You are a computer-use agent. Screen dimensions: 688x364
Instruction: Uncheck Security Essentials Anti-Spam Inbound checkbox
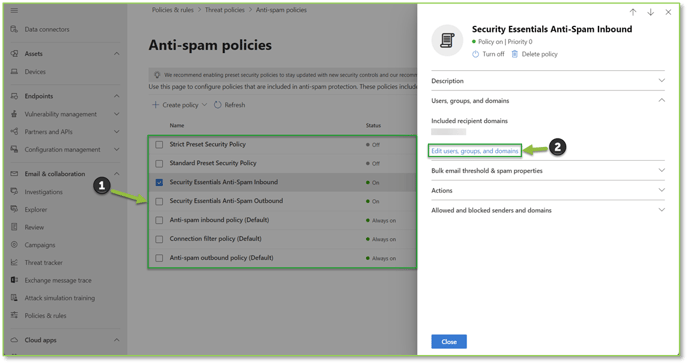pos(159,182)
